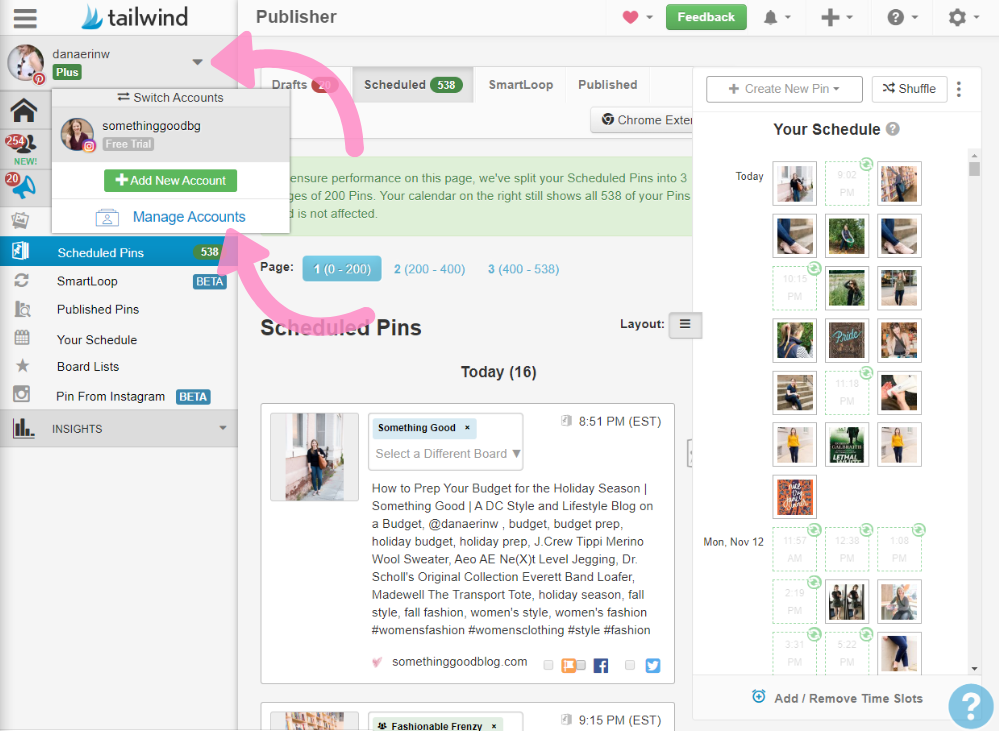Viewport: 999px width, 731px height.
Task: Click the 8:51 PM (EST) scheduled time
Action: click(x=619, y=421)
